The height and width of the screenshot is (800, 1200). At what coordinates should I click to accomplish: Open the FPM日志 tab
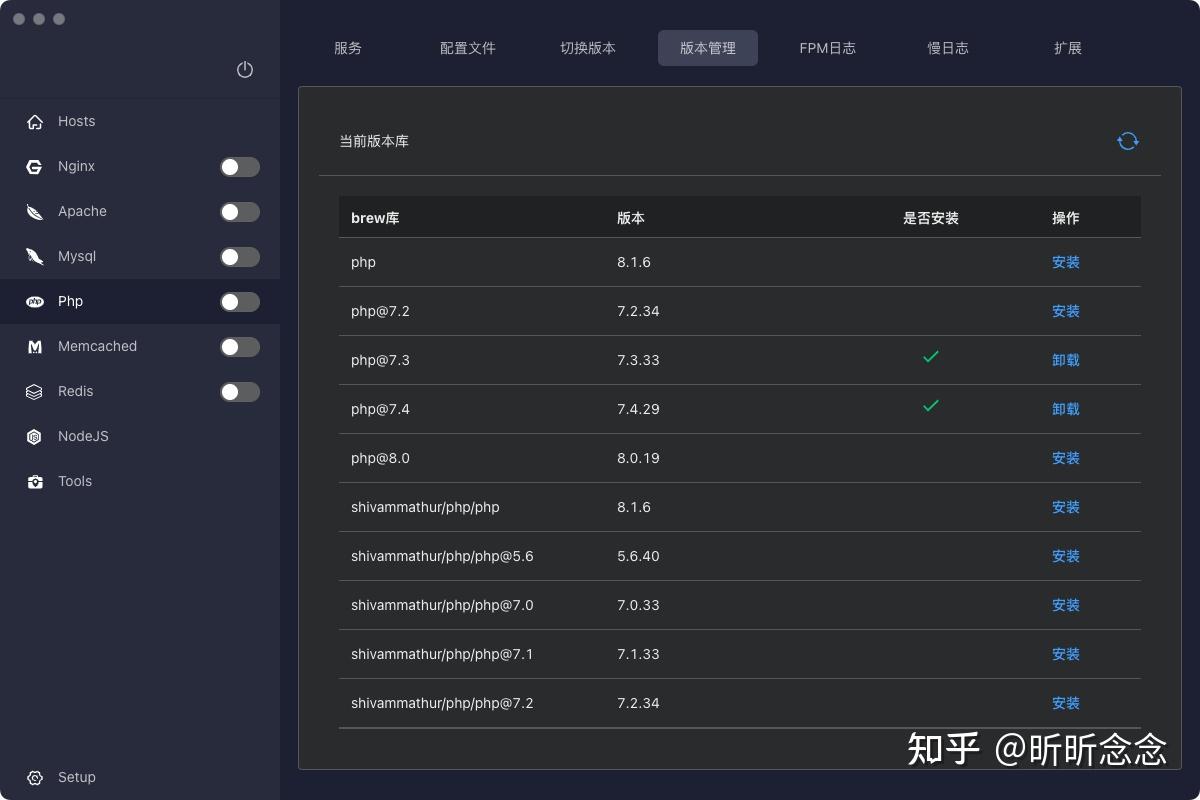pos(827,47)
